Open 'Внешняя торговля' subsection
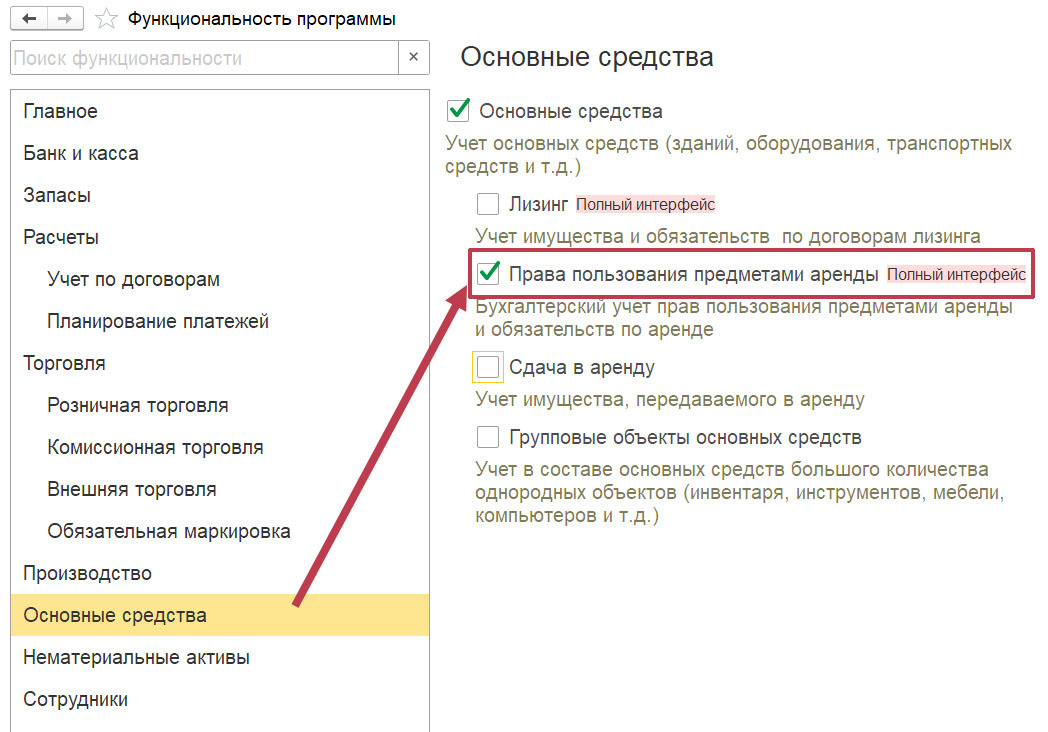The width and height of the screenshot is (1048, 732). click(x=220, y=489)
